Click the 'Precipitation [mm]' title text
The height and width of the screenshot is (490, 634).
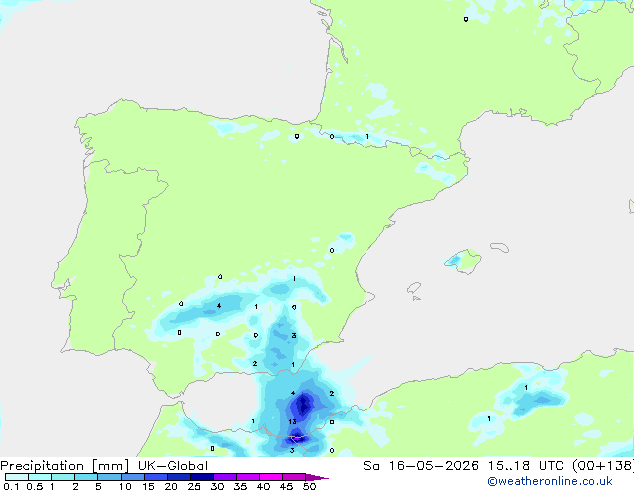(x=64, y=466)
